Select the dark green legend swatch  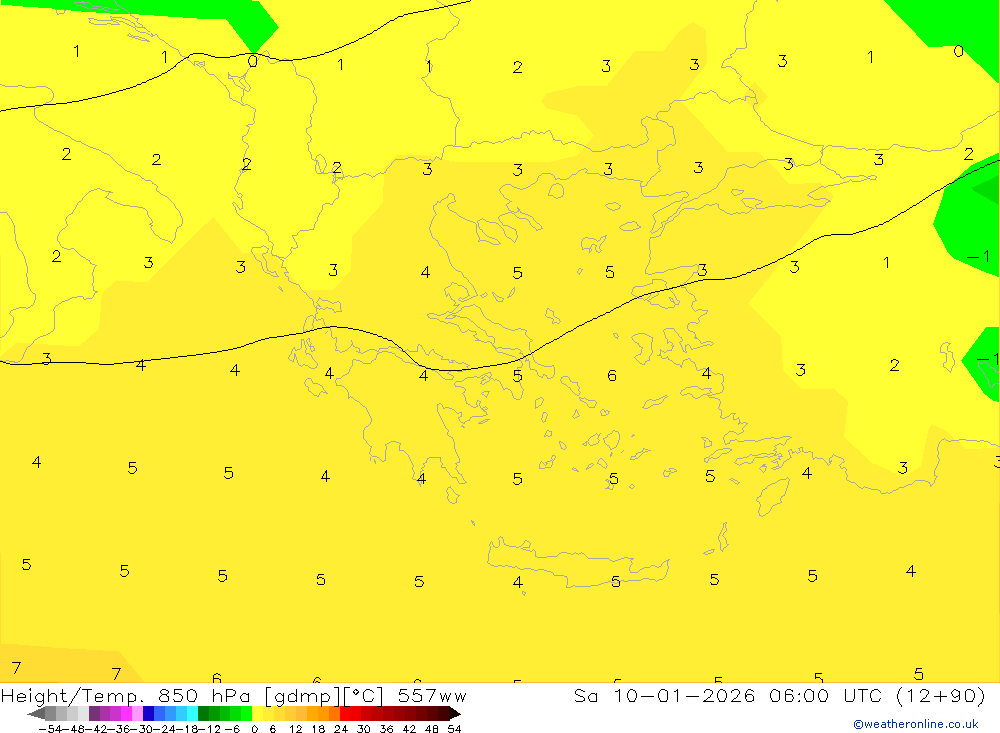click(203, 714)
